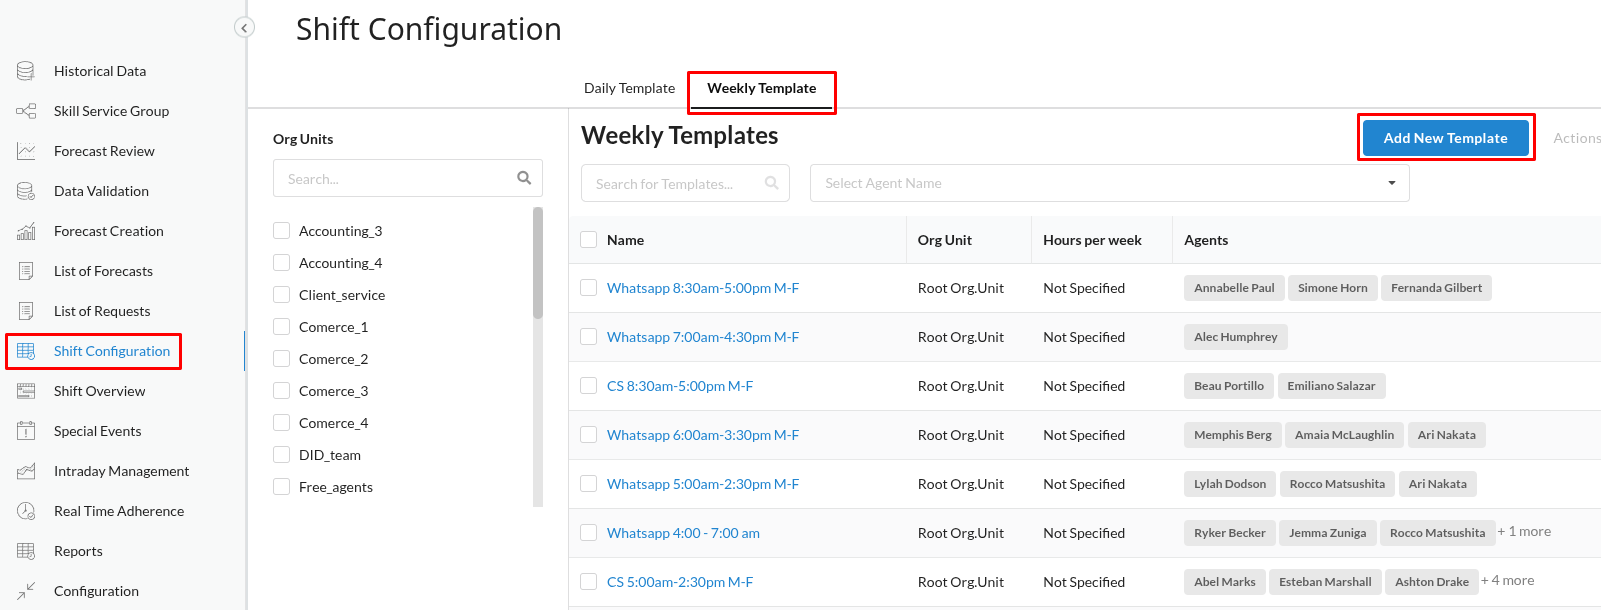Viewport: 1601px width, 610px height.
Task: Click the Forecast Review chart icon
Action: click(x=26, y=151)
